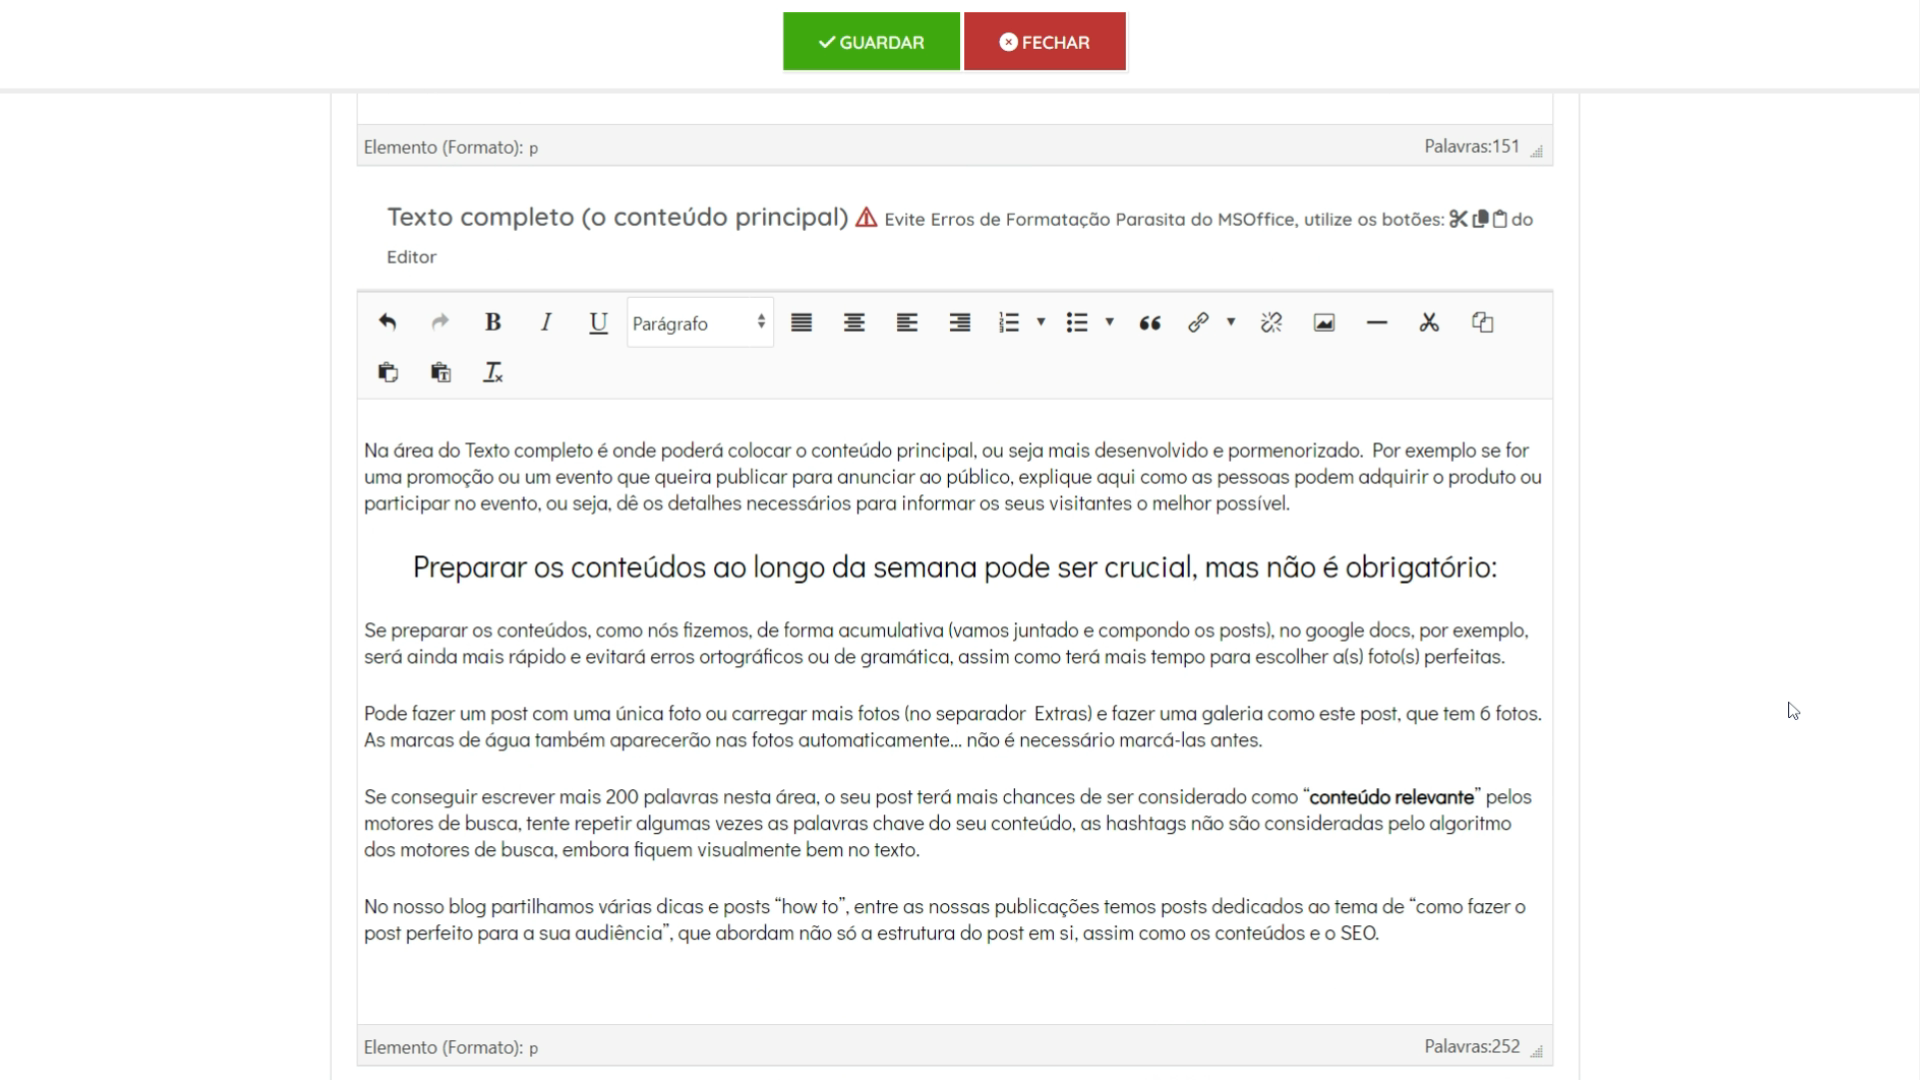
Task: Toggle justify text alignment
Action: (801, 322)
